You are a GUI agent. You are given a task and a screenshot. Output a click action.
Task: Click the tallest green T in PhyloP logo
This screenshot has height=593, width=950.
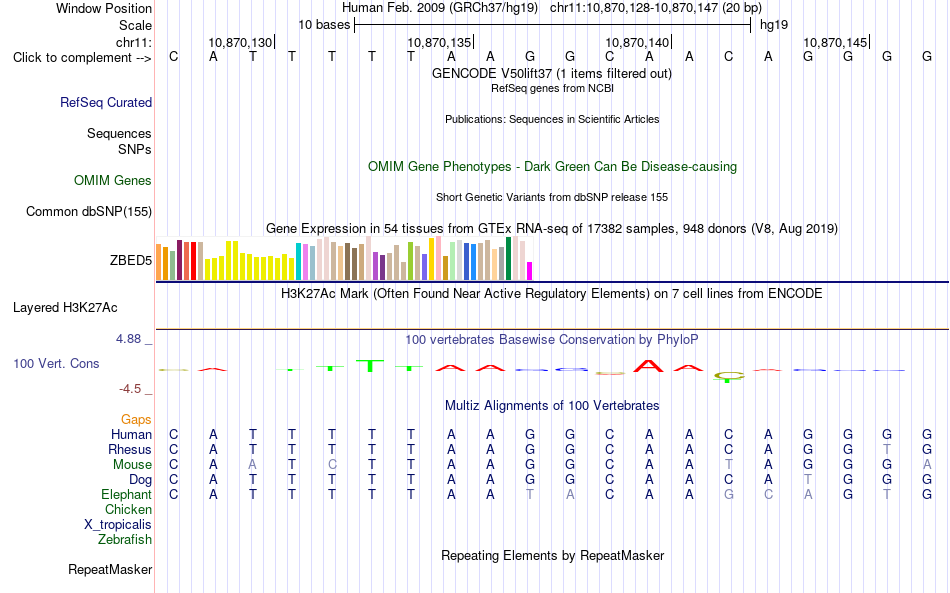370,365
